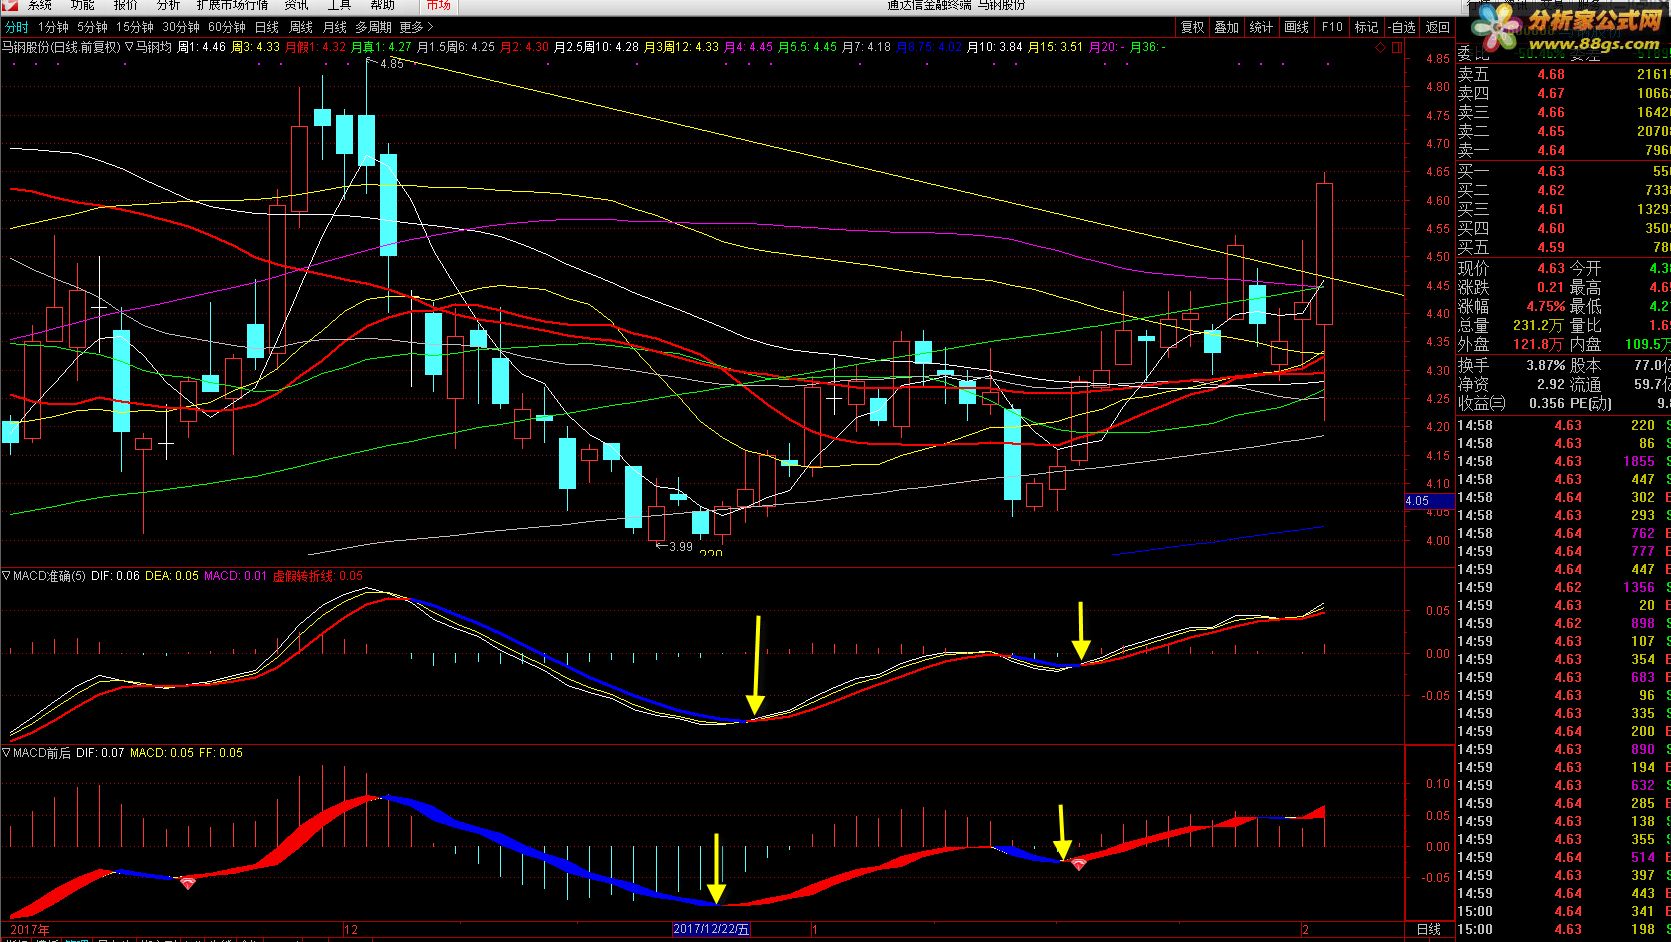
Task: Click the 日线 label at bottom right
Action: click(x=1429, y=929)
